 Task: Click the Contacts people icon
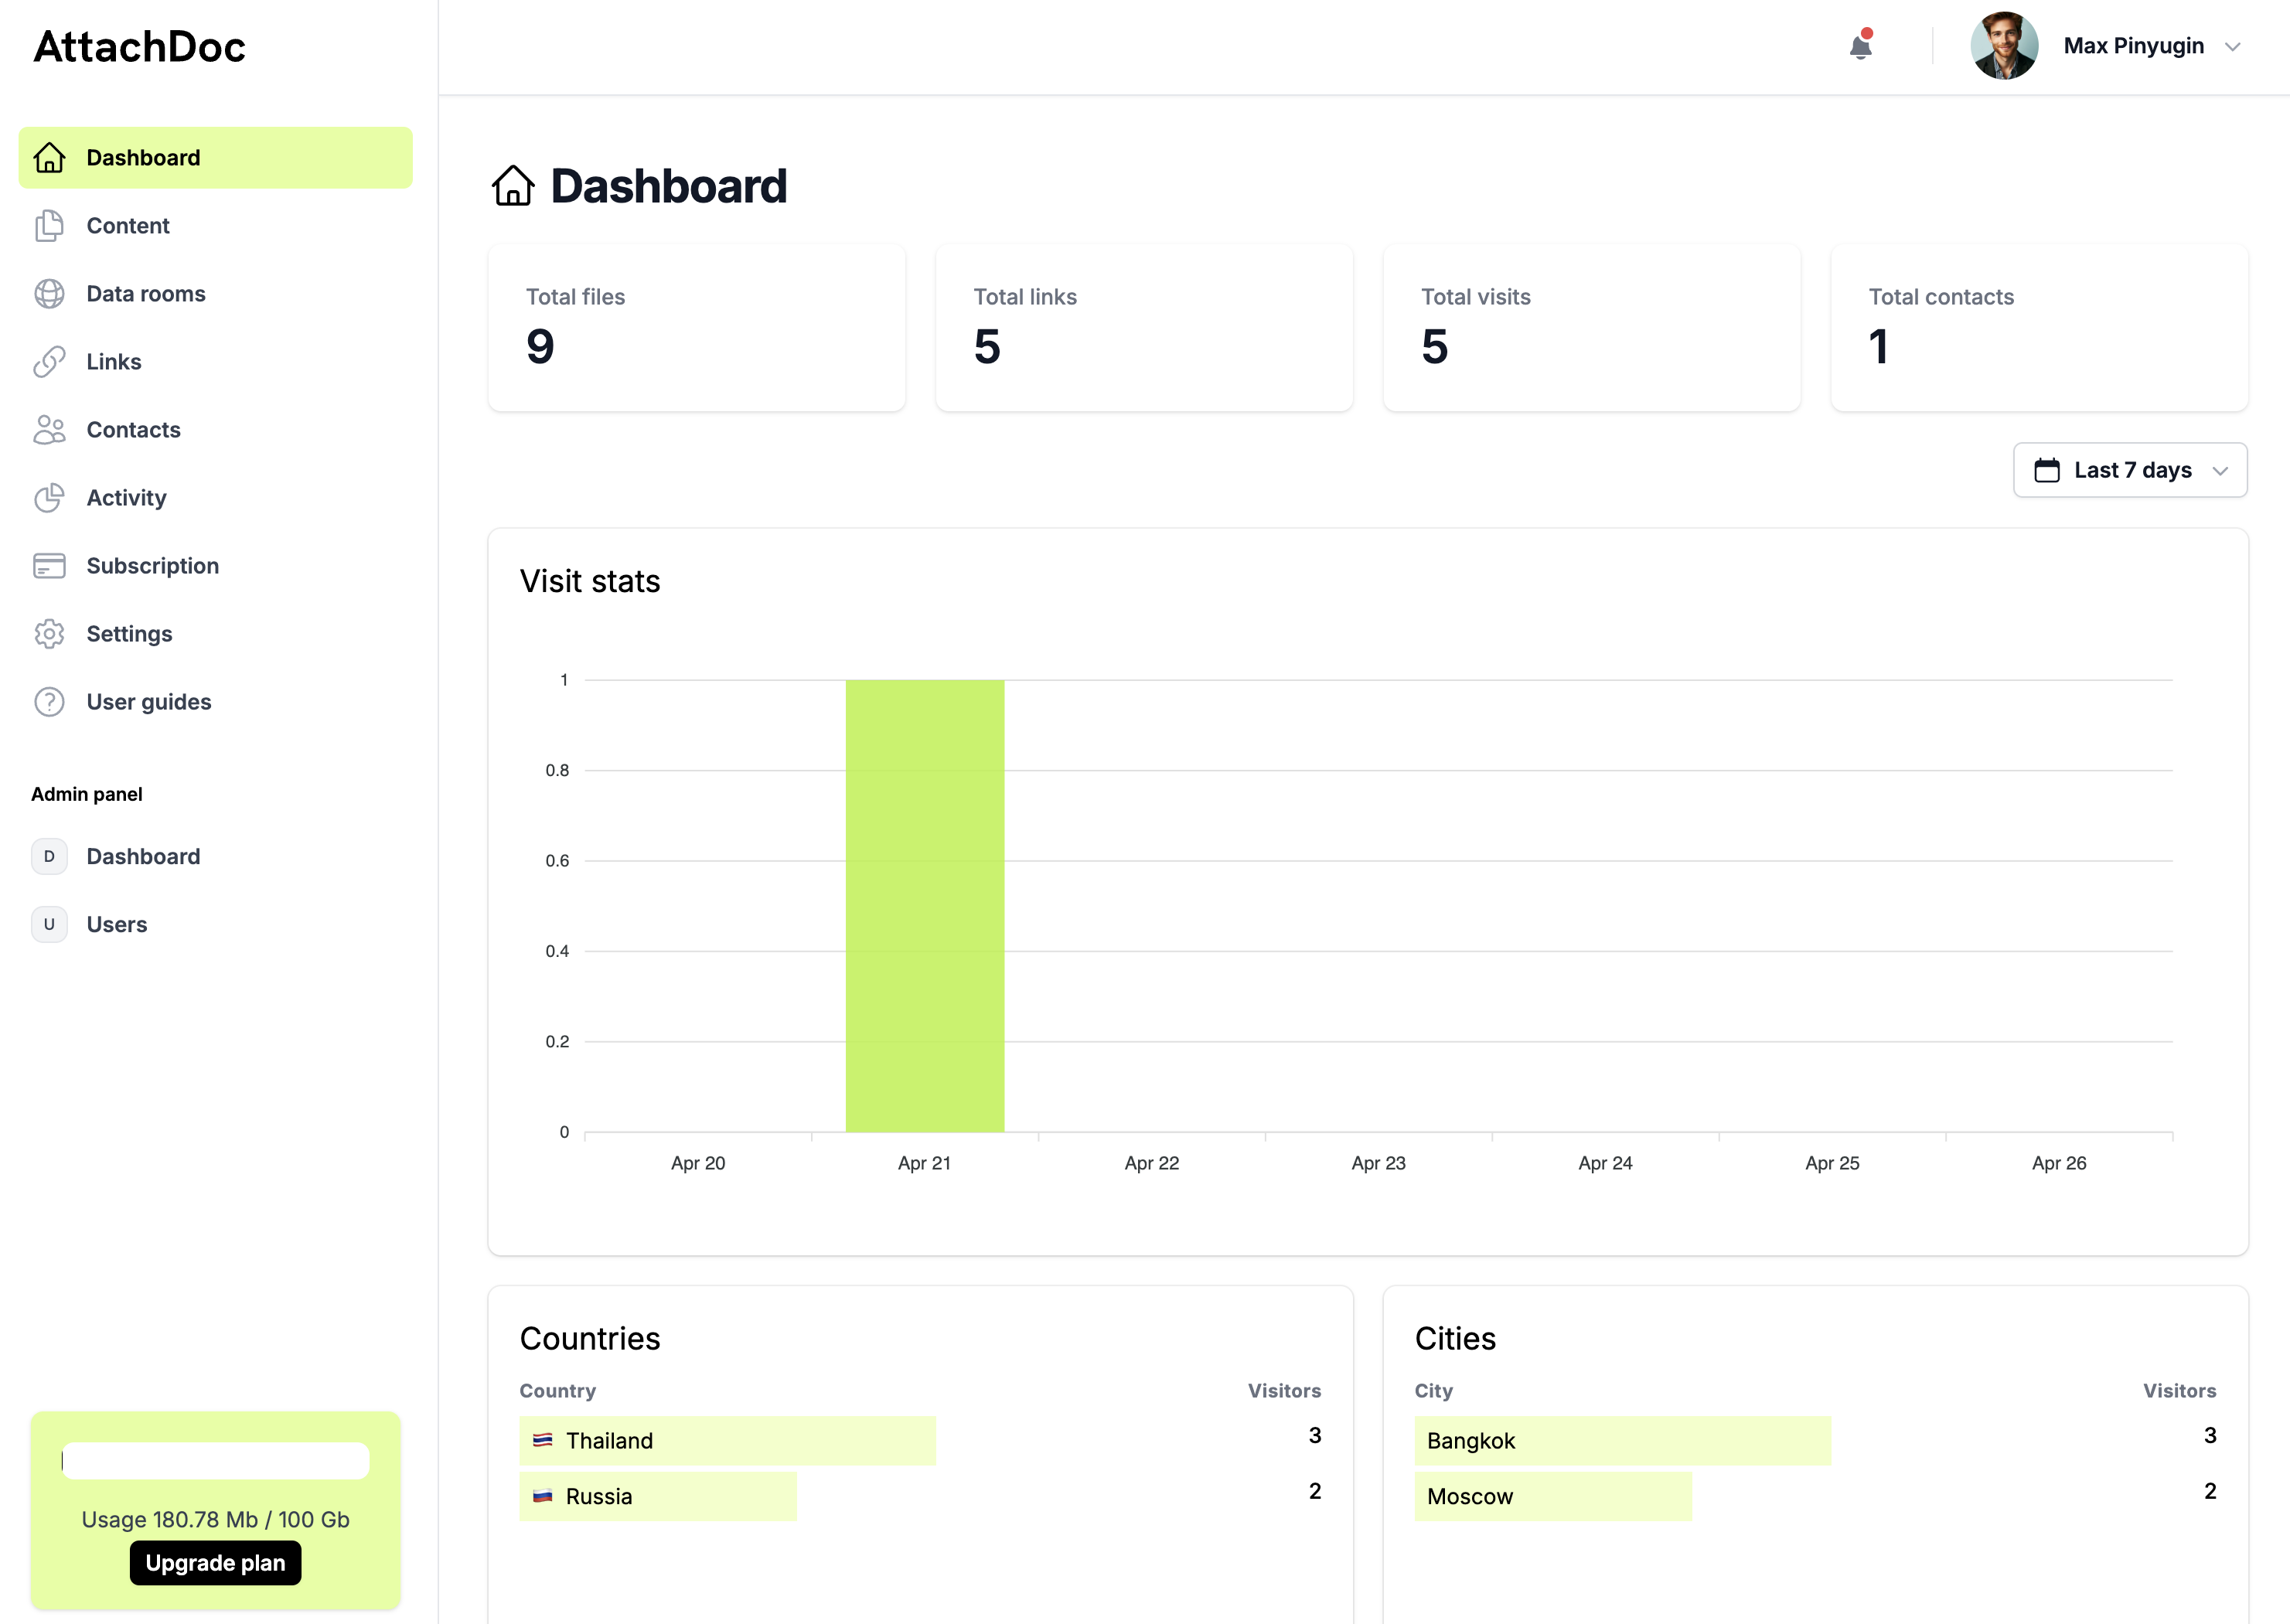(x=49, y=430)
